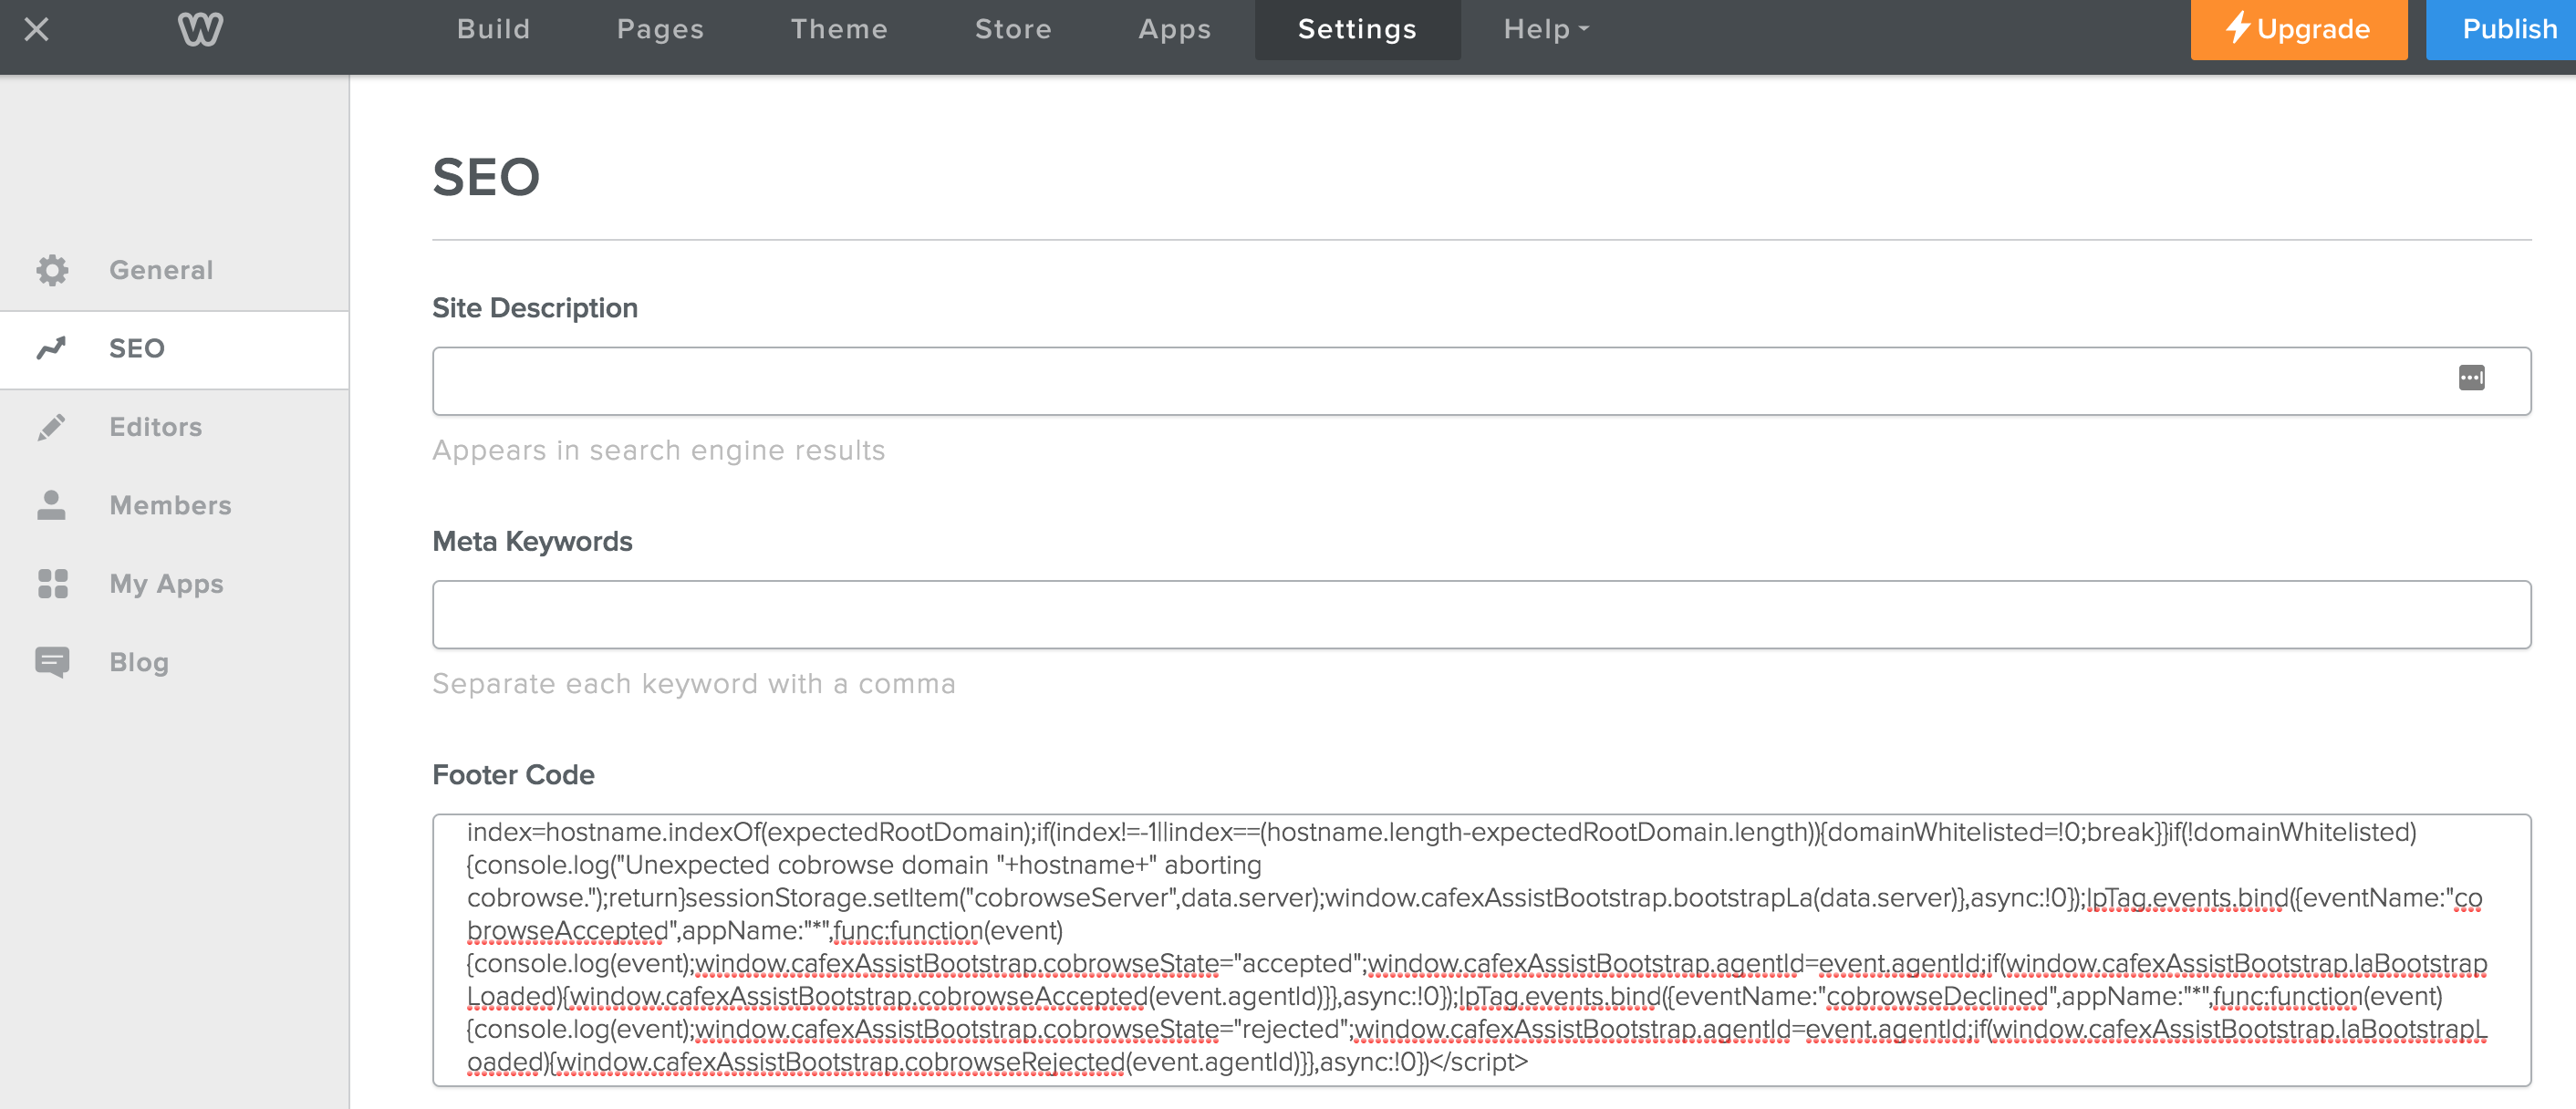Viewport: 2576px width, 1109px height.
Task: Select SEO in the sidebar
Action: click(174, 349)
